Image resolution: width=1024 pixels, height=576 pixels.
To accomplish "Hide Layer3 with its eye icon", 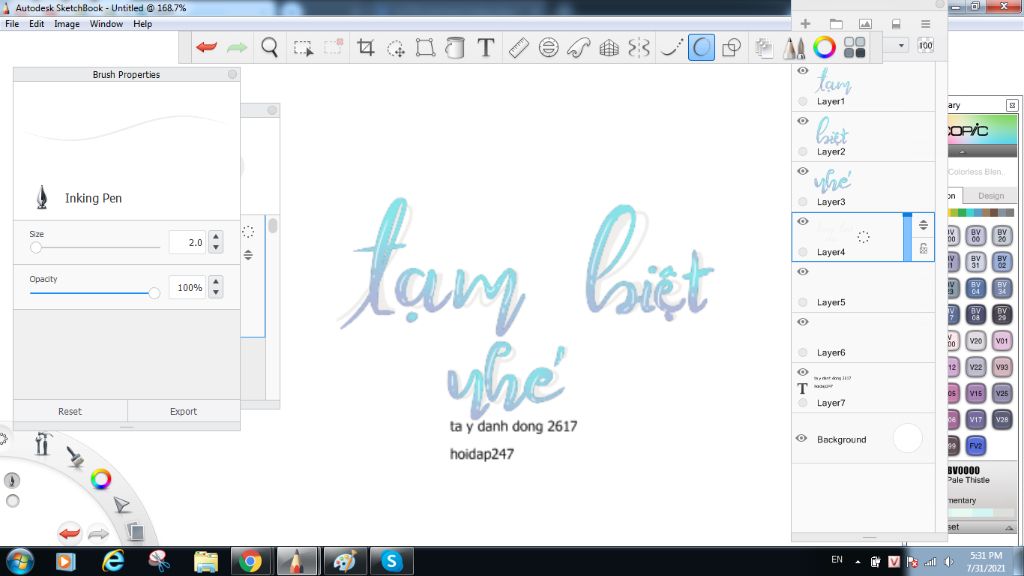I will tap(803, 171).
